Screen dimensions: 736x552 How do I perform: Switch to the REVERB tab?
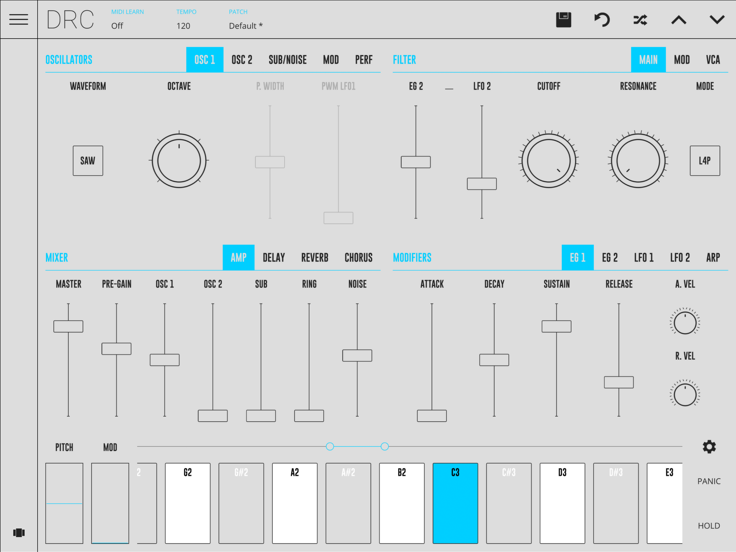coord(314,257)
